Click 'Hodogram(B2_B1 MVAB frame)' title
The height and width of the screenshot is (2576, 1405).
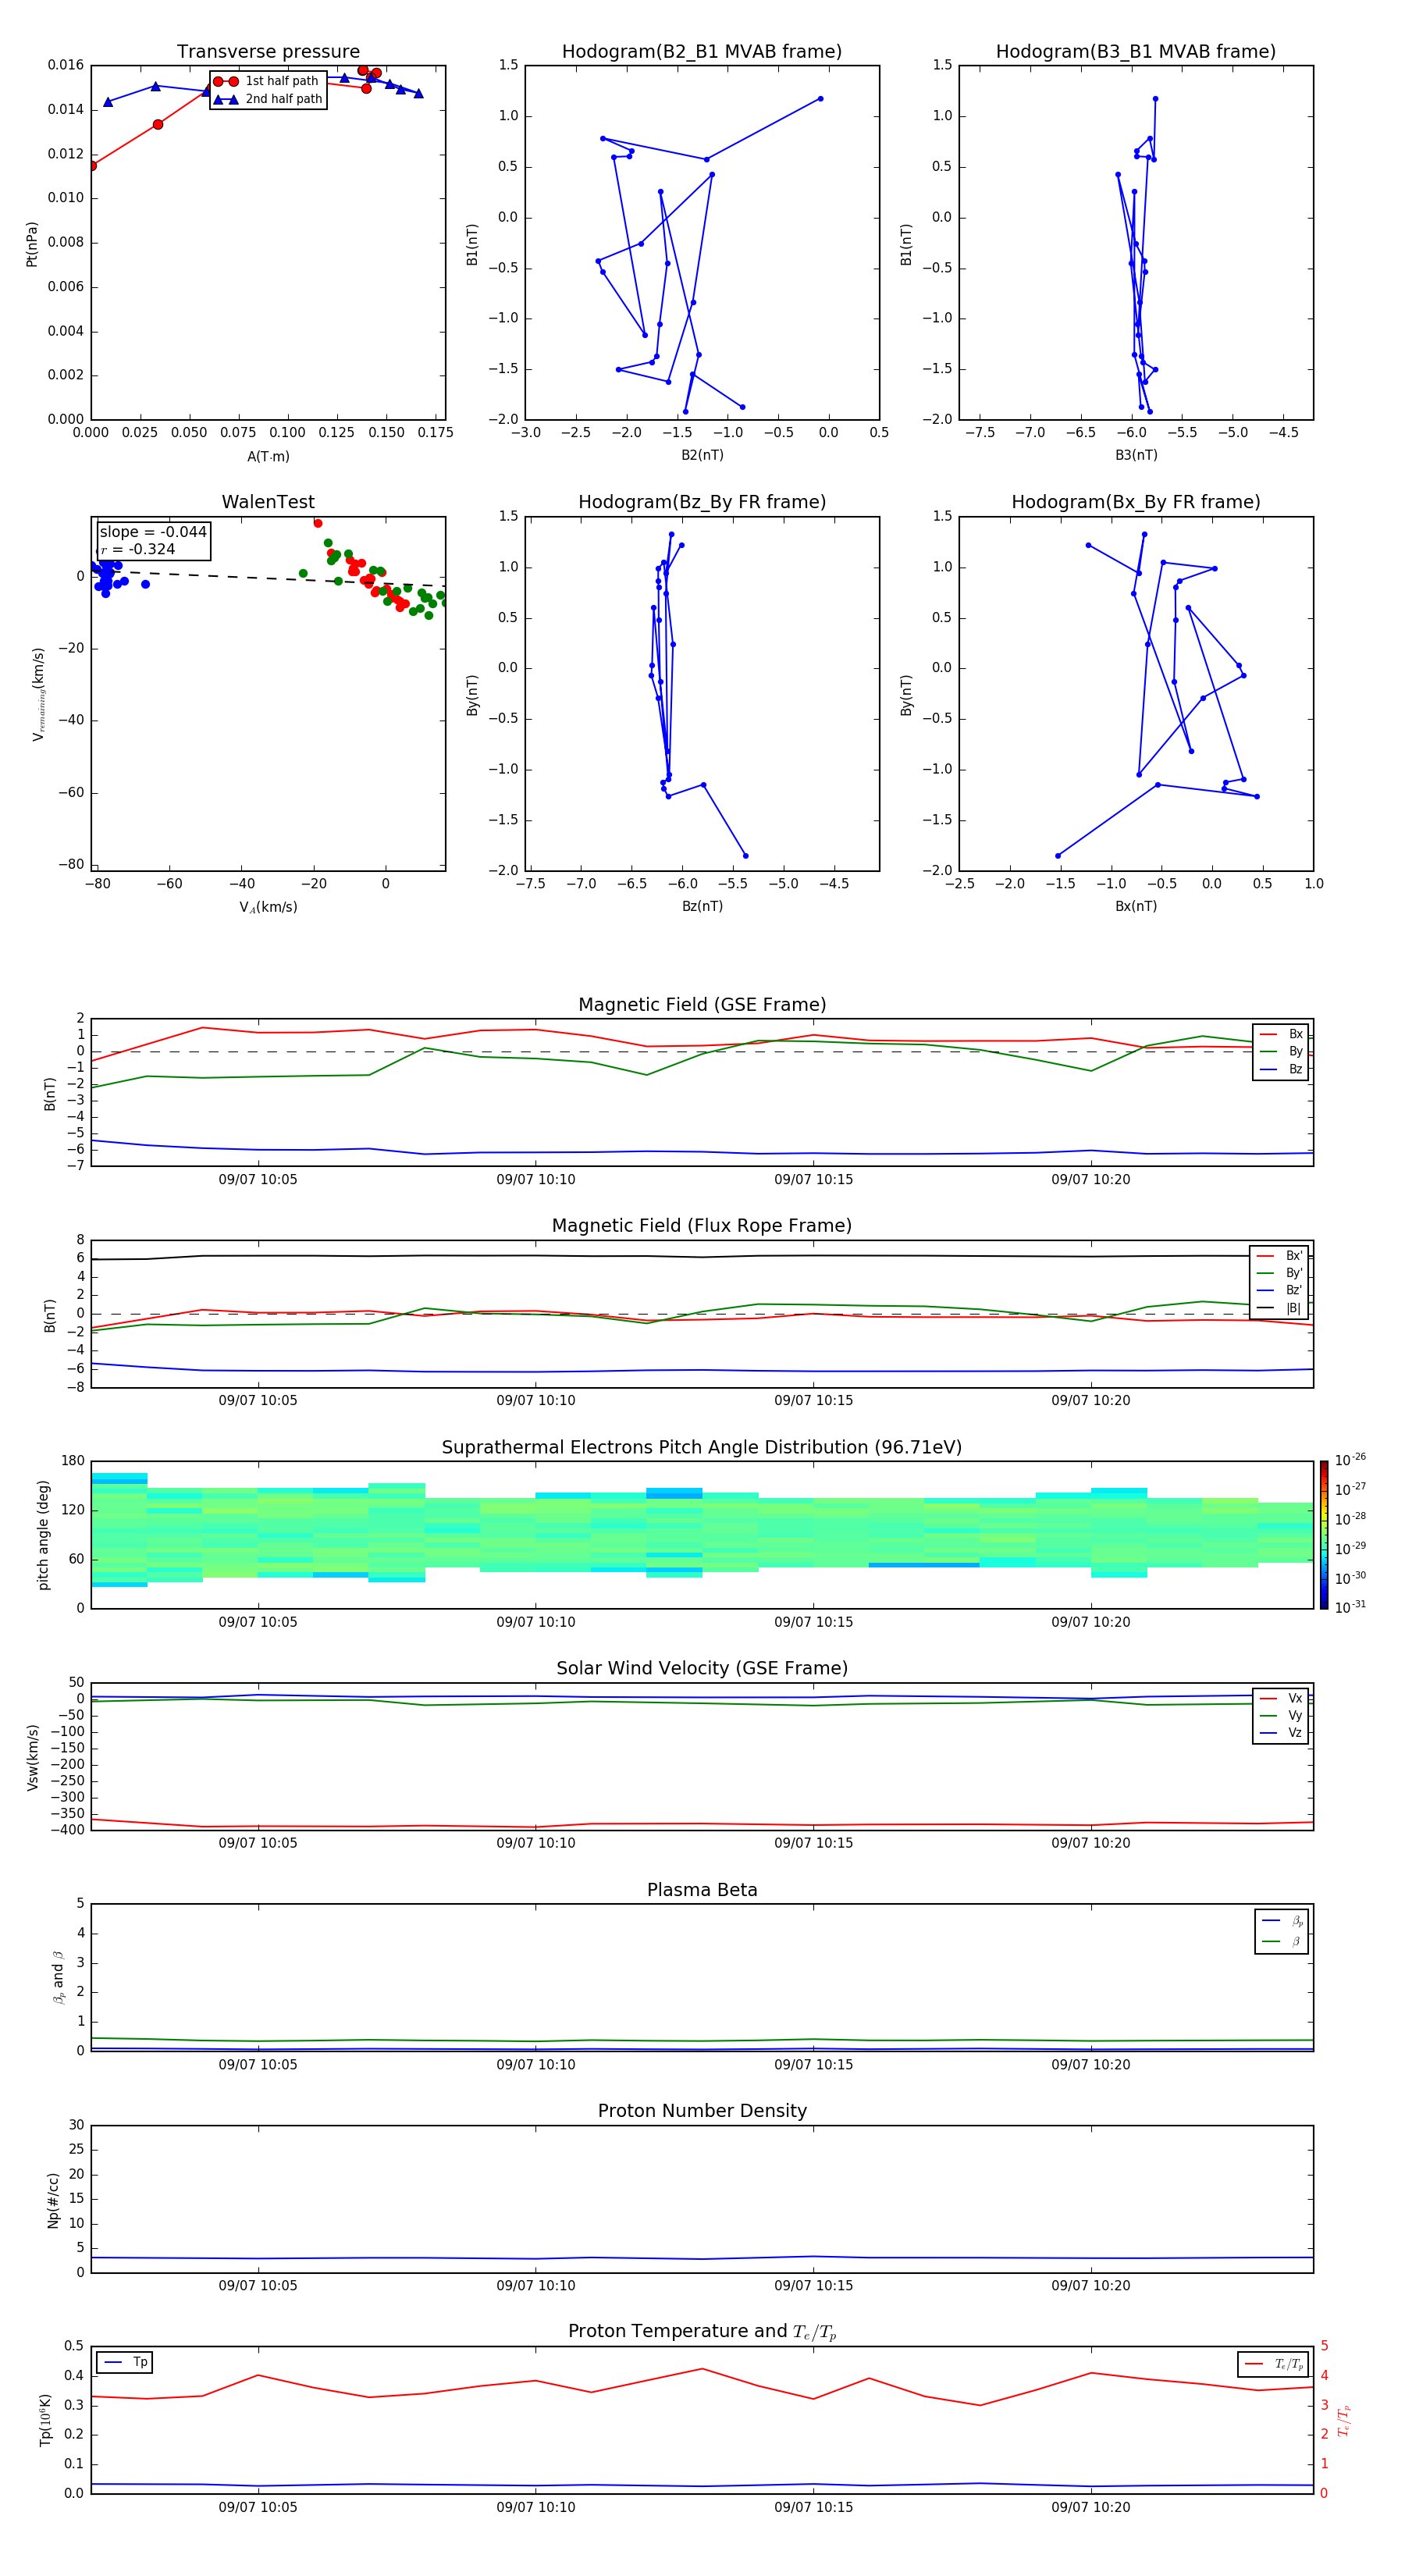[702, 52]
